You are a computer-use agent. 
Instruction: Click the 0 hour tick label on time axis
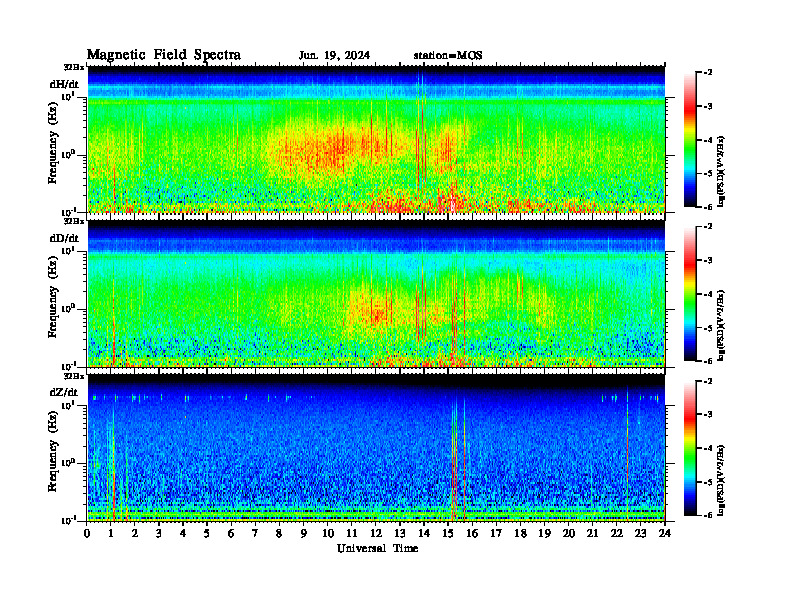(87, 534)
